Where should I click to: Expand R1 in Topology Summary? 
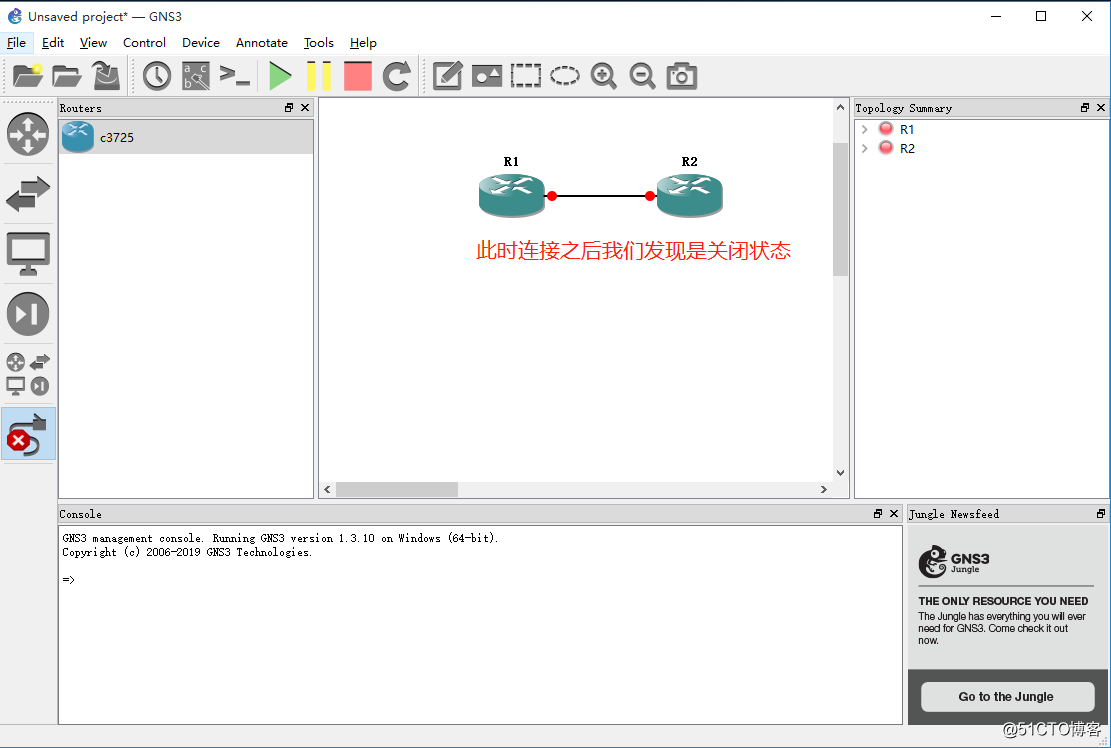click(864, 130)
